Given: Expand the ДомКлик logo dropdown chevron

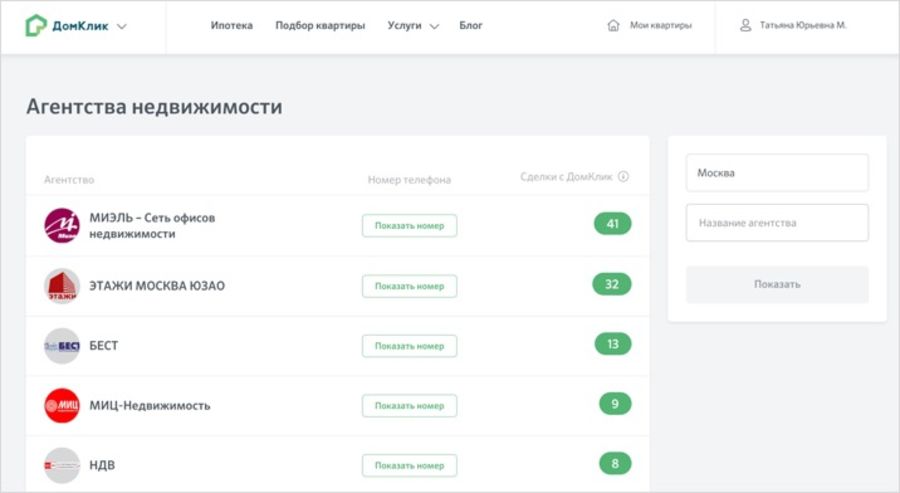Looking at the screenshot, I should pos(122,26).
